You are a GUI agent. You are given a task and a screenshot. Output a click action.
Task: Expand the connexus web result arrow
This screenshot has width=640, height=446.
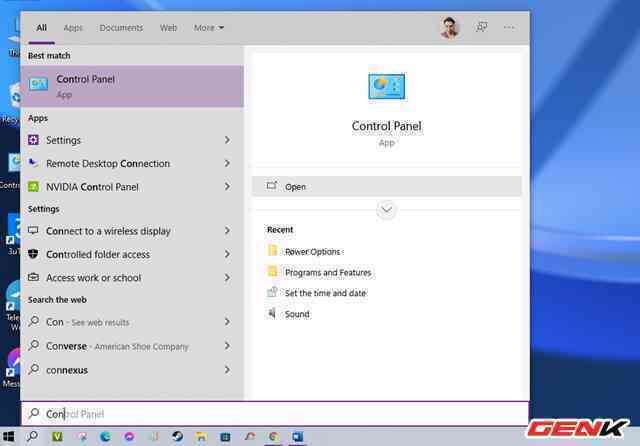point(227,370)
